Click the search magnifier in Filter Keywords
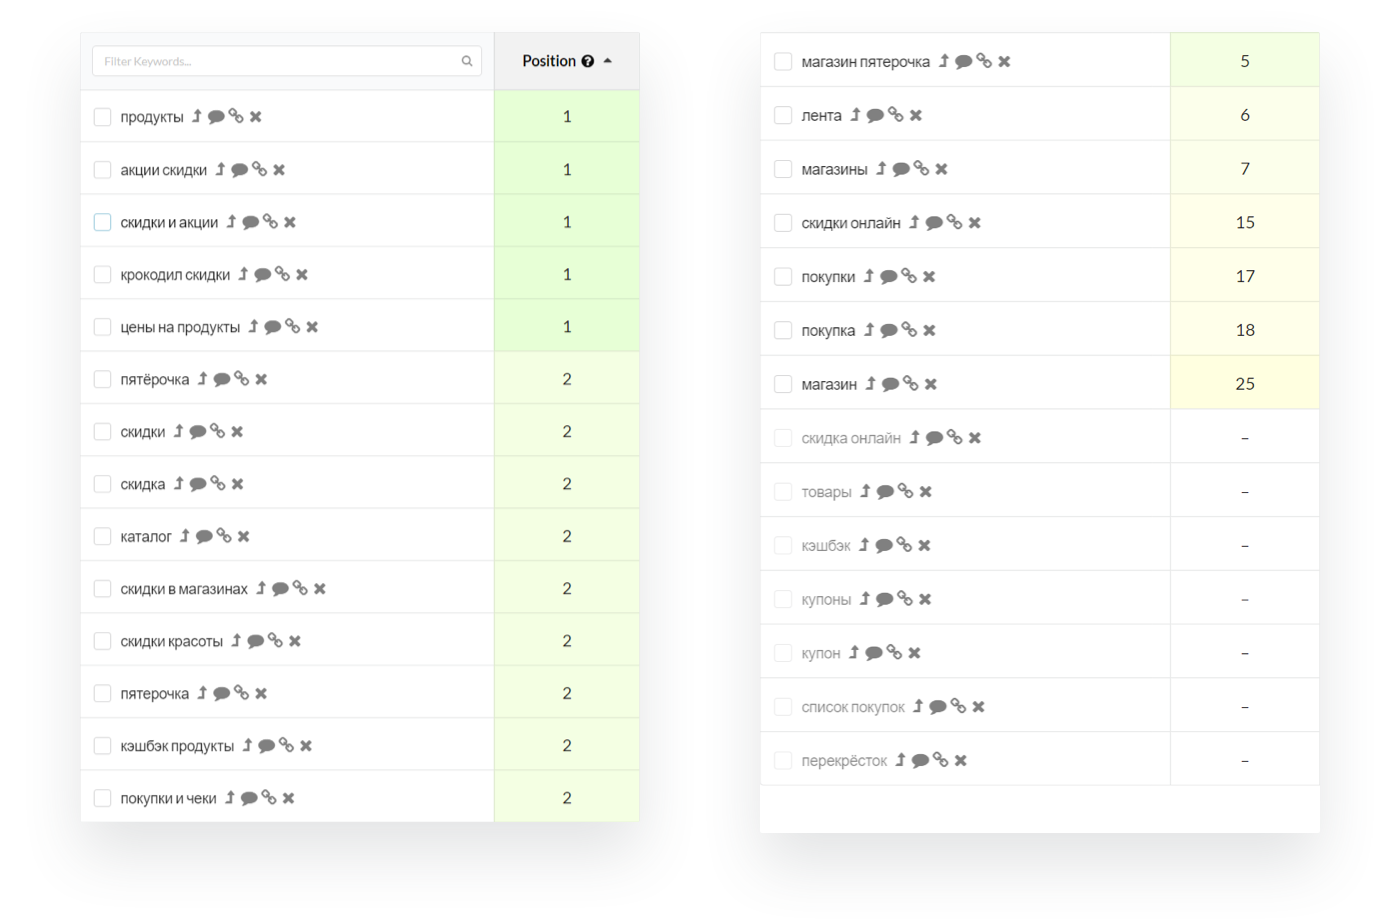The height and width of the screenshot is (922, 1400). pyautogui.click(x=466, y=61)
